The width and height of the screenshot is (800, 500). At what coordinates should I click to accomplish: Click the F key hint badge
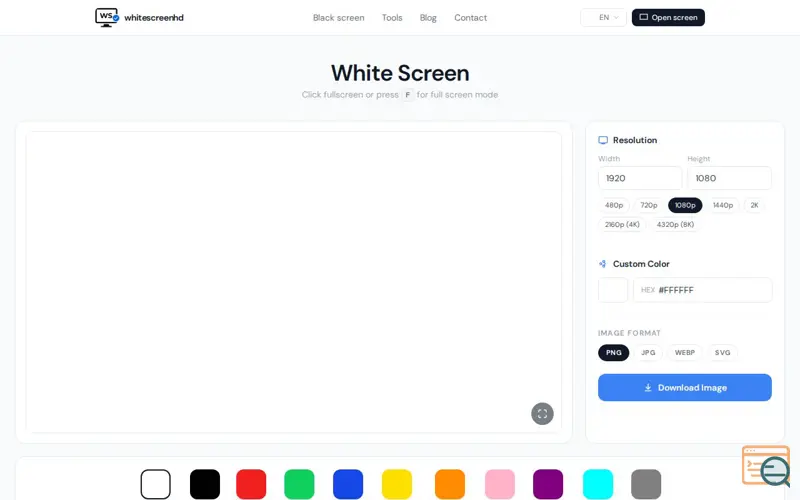(x=408, y=95)
